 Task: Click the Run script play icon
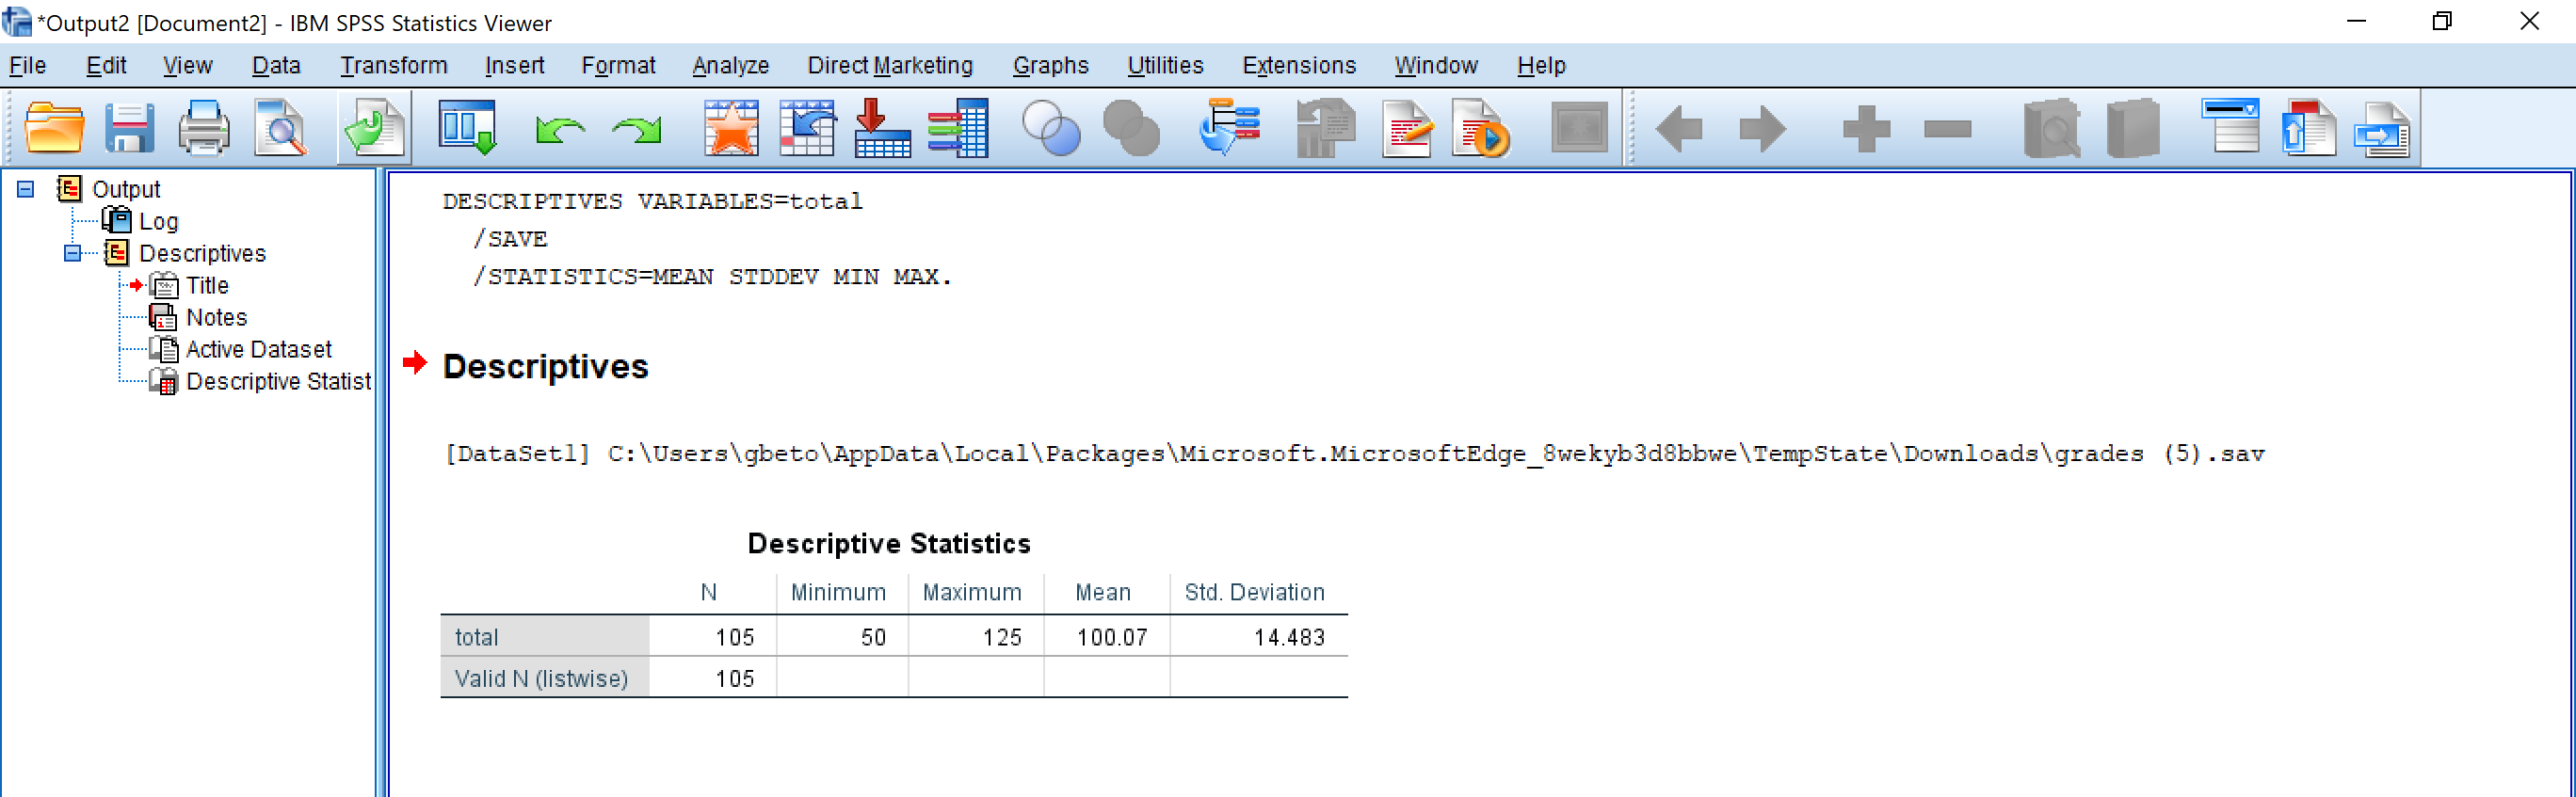(1481, 128)
